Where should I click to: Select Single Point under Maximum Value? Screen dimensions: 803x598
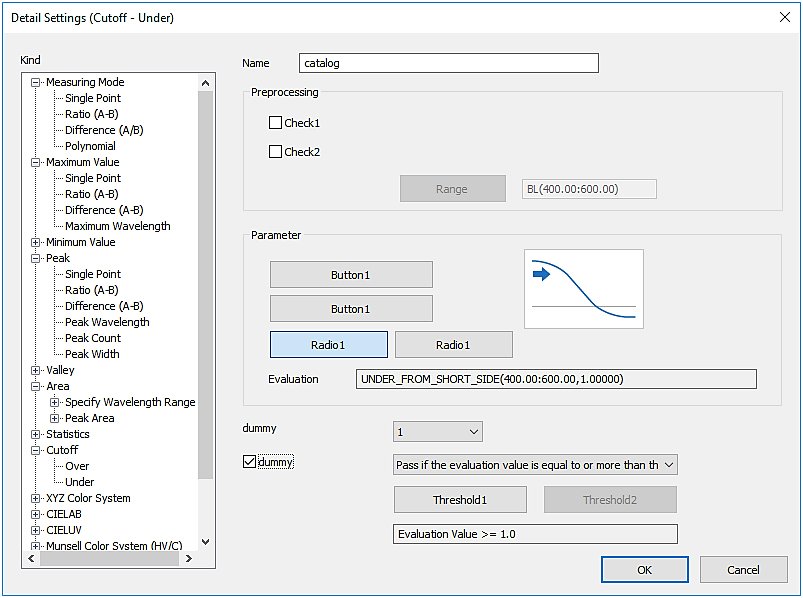click(x=93, y=178)
